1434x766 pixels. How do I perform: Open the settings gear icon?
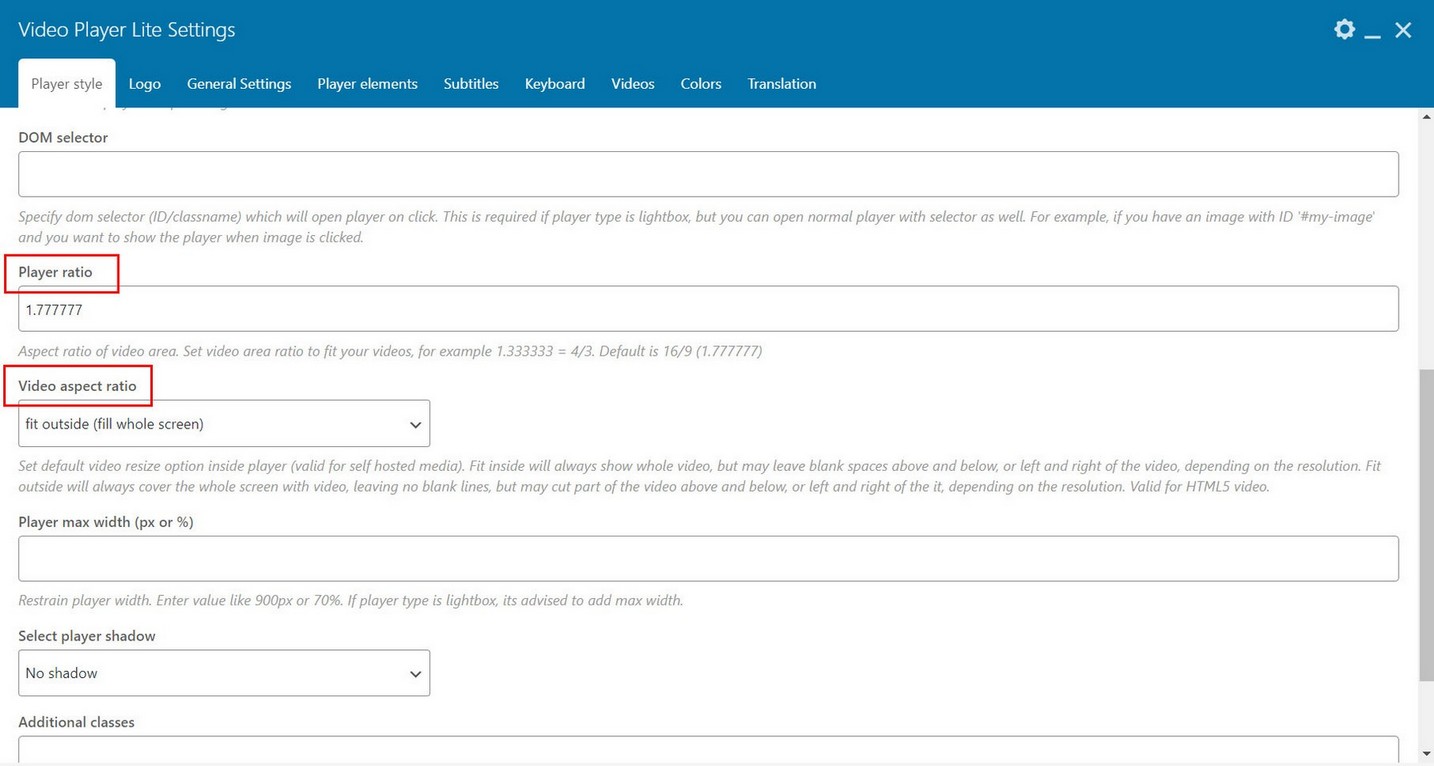pyautogui.click(x=1344, y=30)
